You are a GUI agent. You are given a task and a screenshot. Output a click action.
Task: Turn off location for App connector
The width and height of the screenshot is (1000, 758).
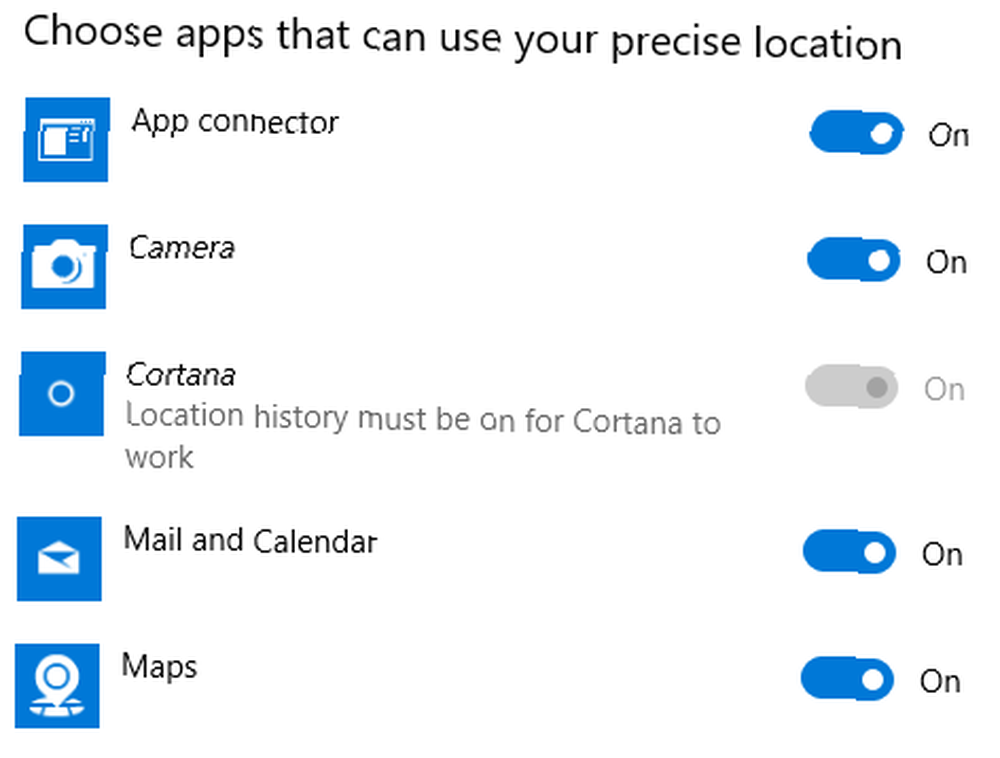[856, 133]
